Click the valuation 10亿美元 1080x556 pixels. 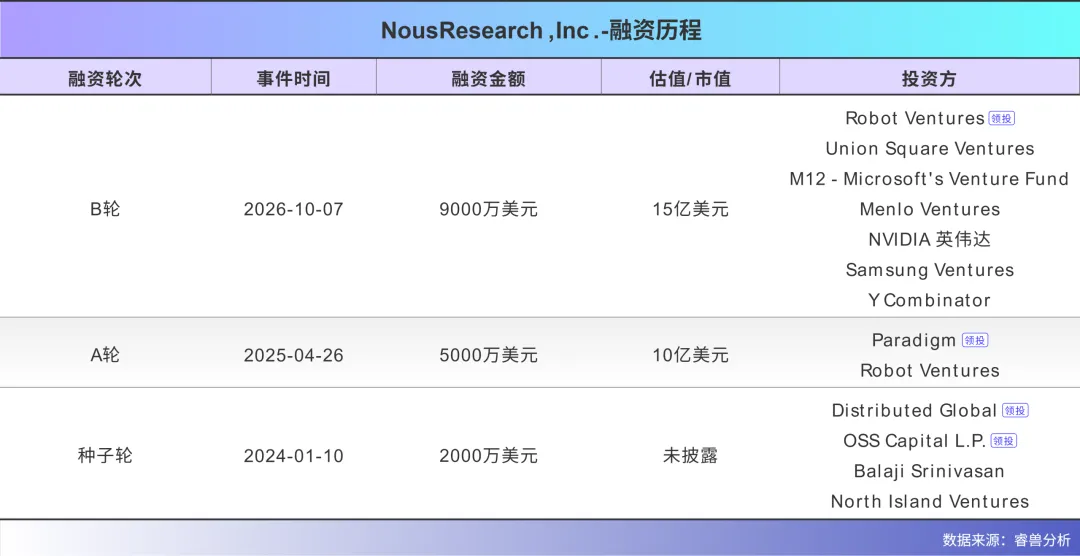690,356
